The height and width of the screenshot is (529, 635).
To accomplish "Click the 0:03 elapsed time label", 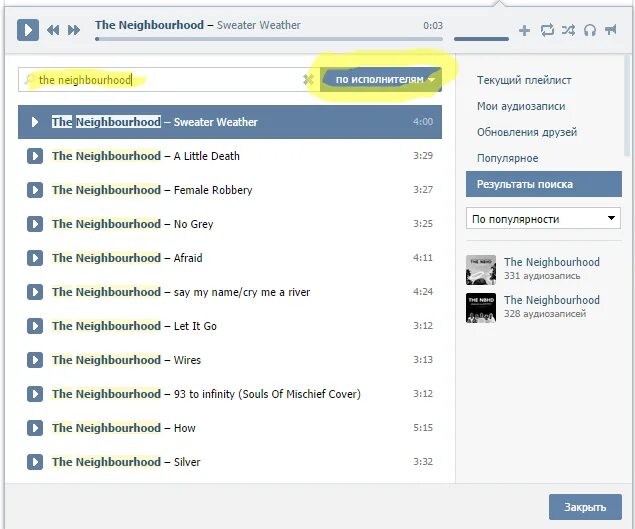I will point(433,26).
